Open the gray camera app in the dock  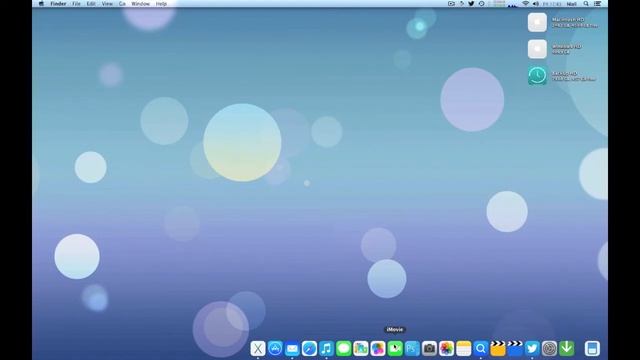429,349
